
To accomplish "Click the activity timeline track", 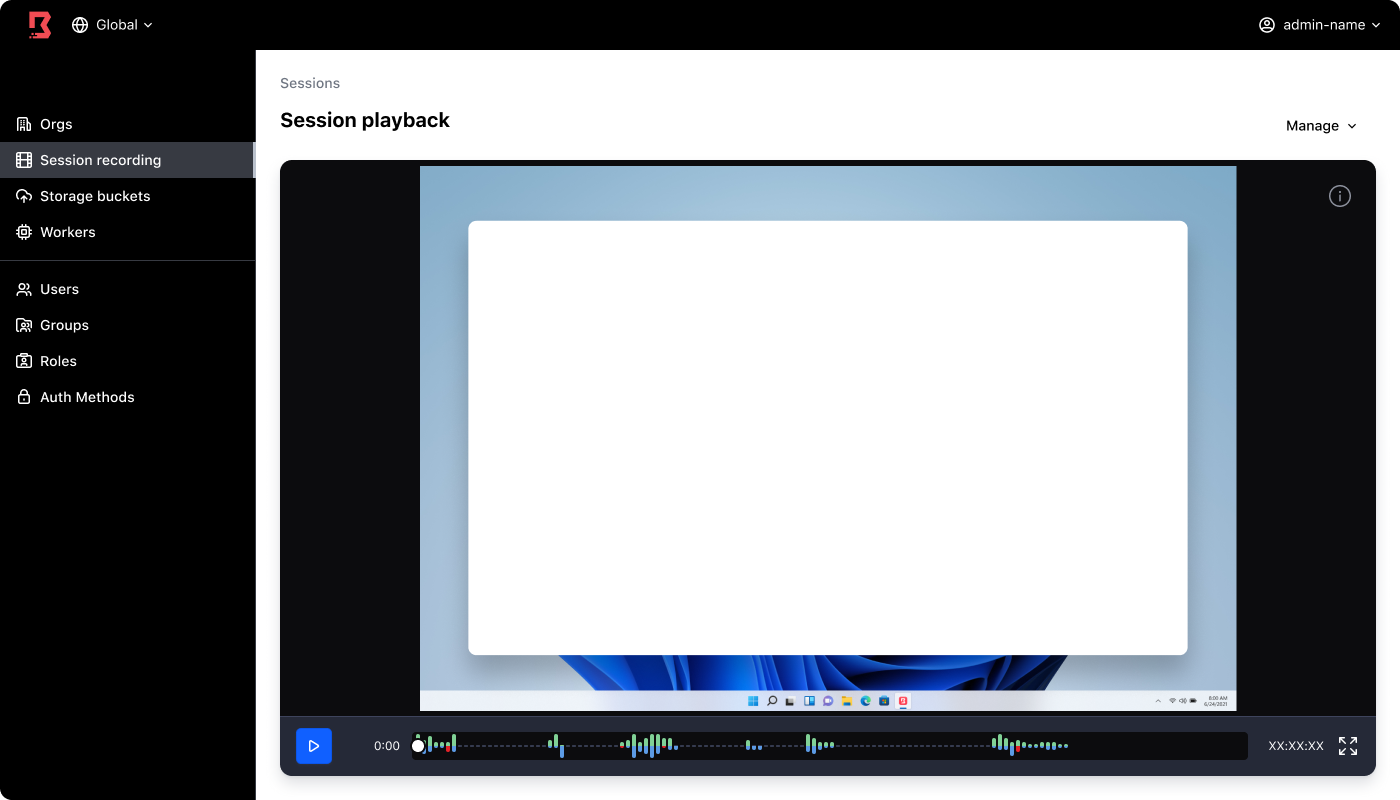I will pyautogui.click(x=830, y=746).
